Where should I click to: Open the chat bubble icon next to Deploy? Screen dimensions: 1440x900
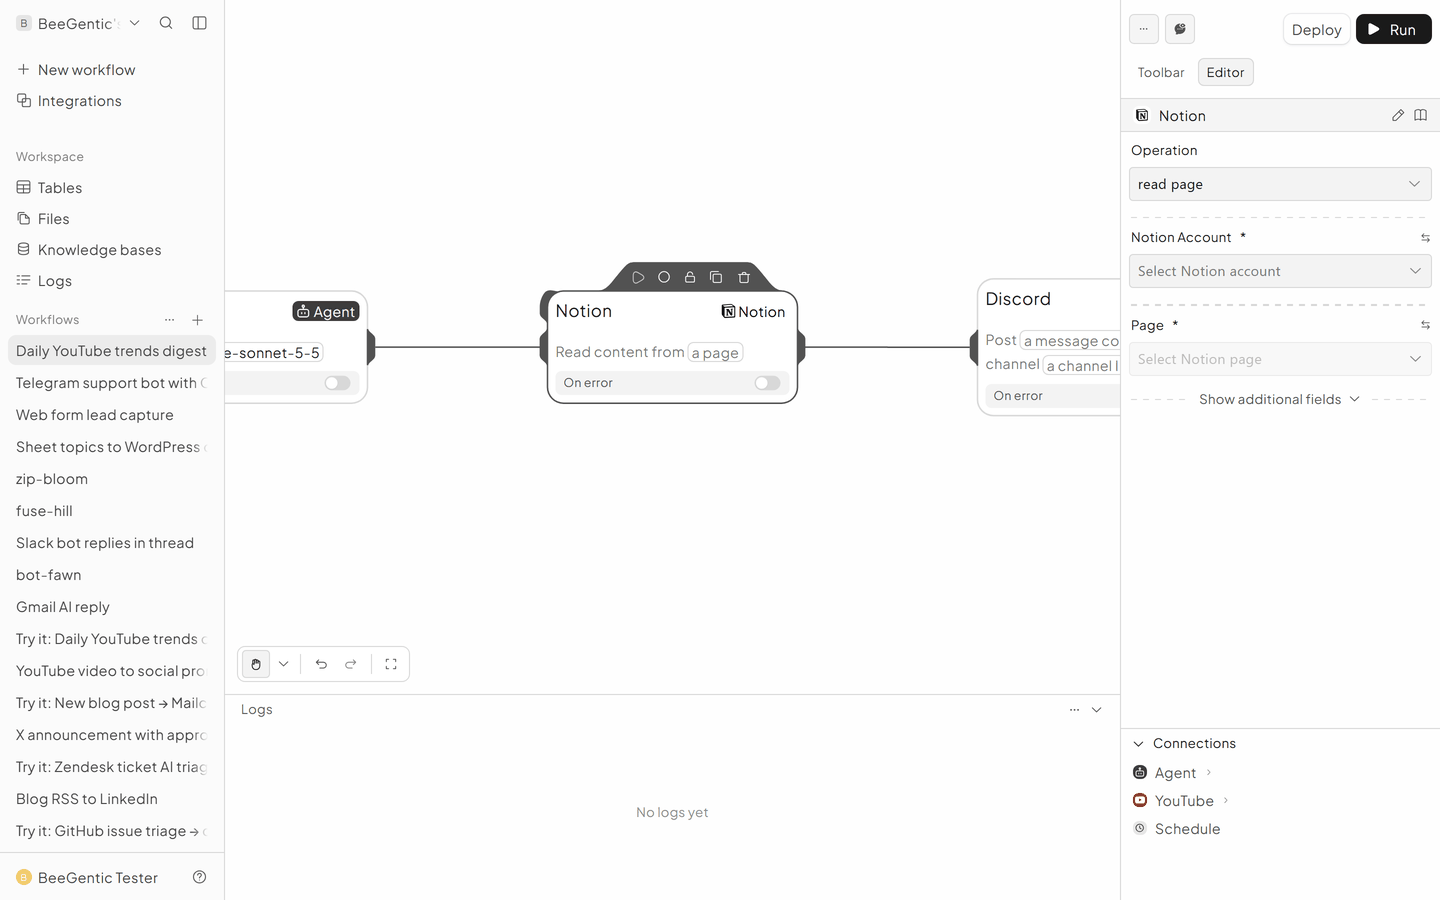coord(1180,29)
